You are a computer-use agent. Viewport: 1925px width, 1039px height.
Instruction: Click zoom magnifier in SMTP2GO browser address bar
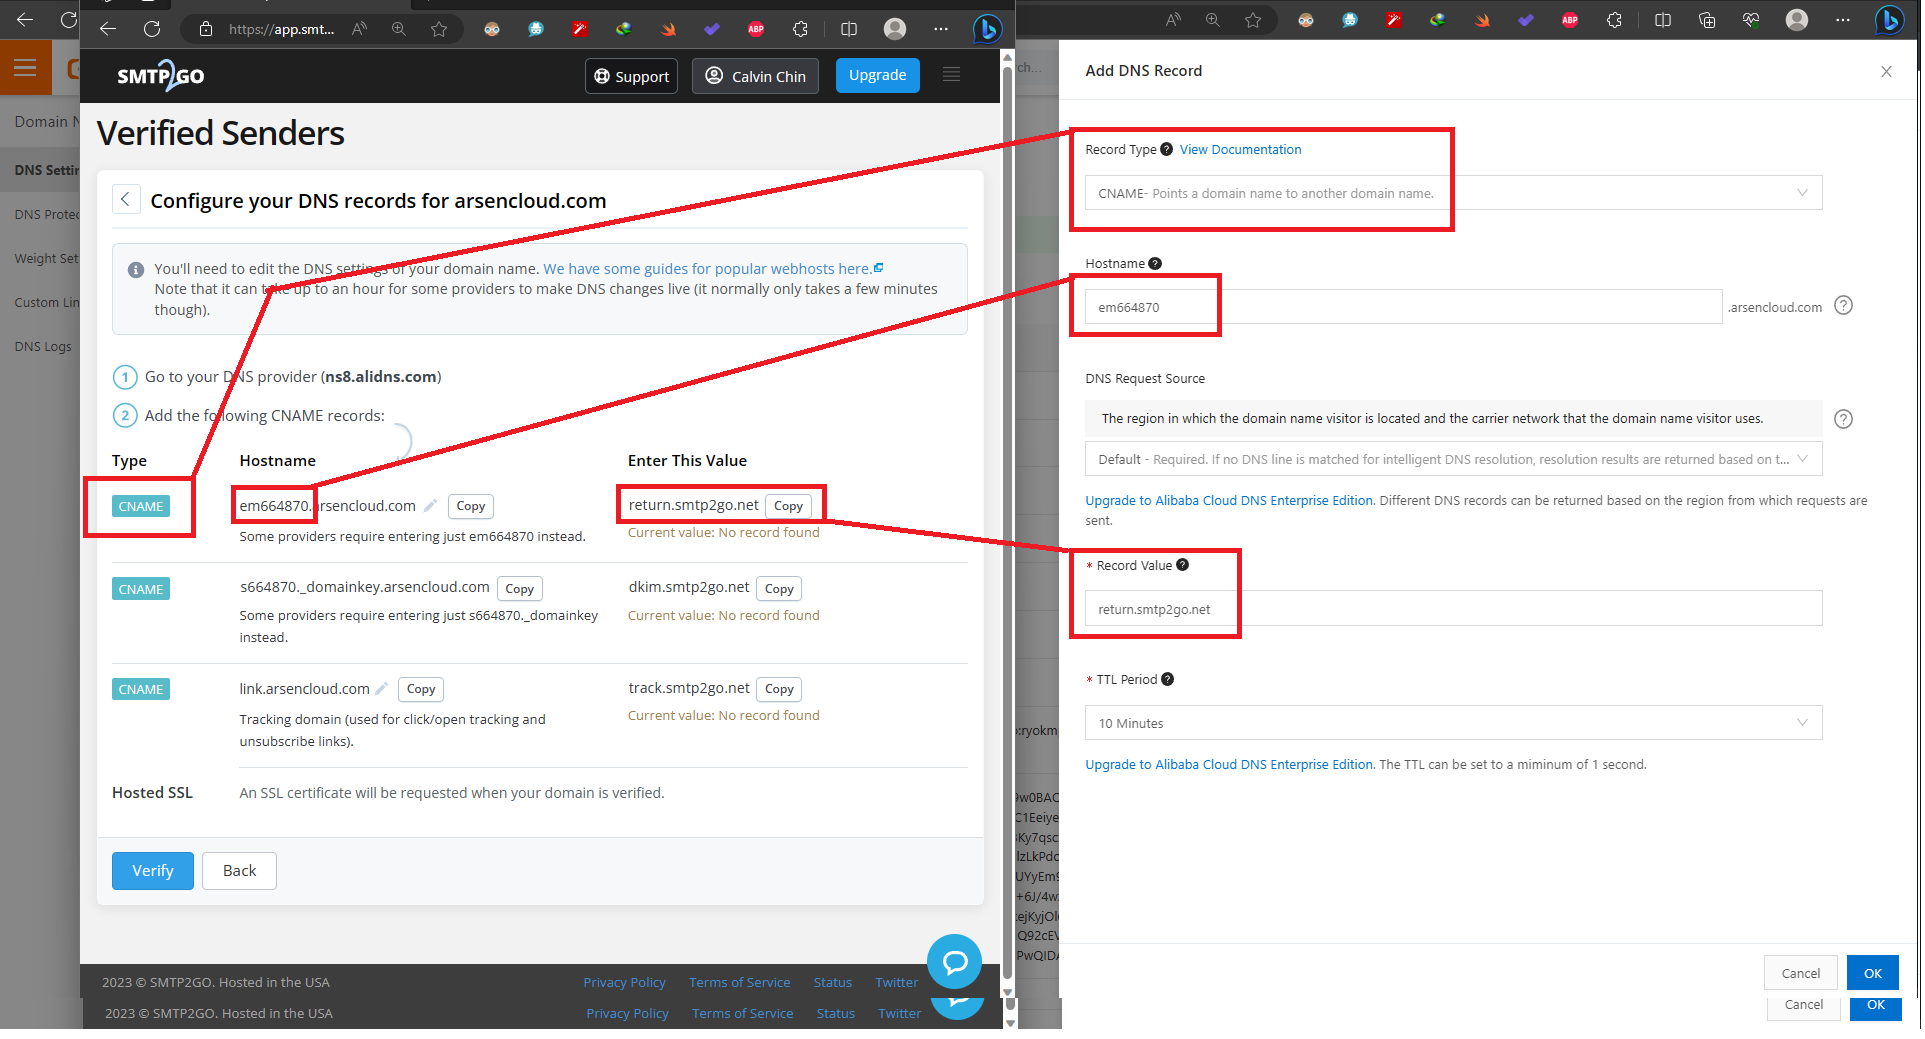[399, 29]
